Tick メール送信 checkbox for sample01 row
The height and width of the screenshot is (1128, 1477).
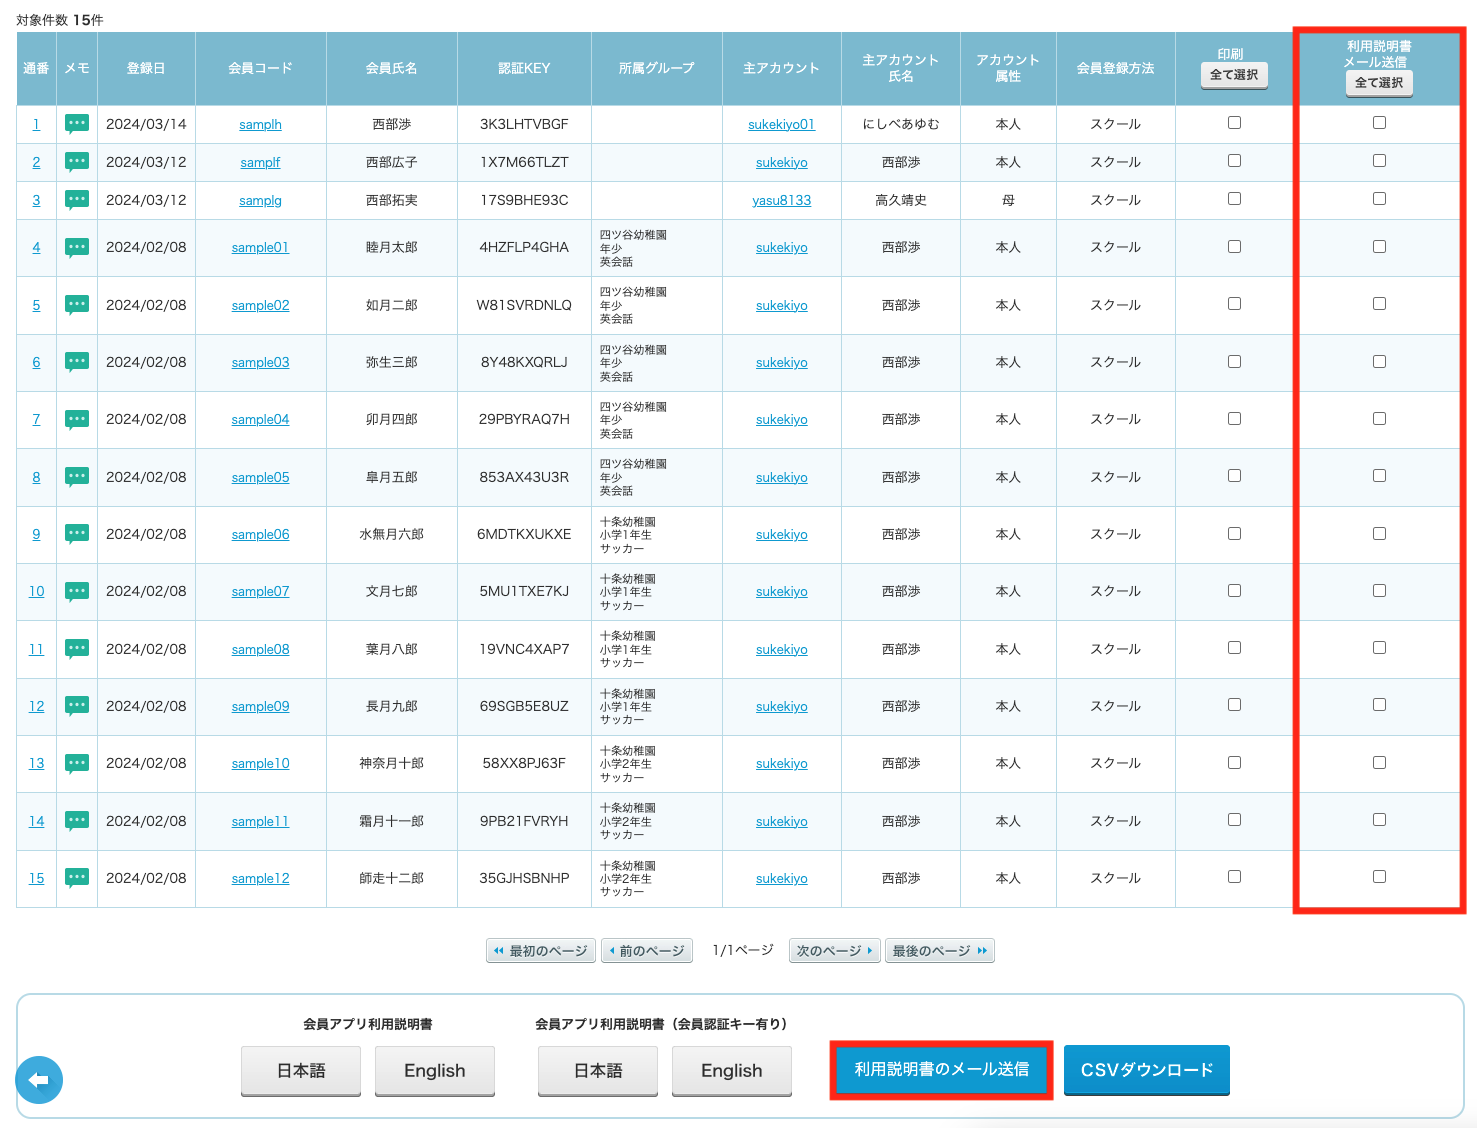click(1379, 246)
